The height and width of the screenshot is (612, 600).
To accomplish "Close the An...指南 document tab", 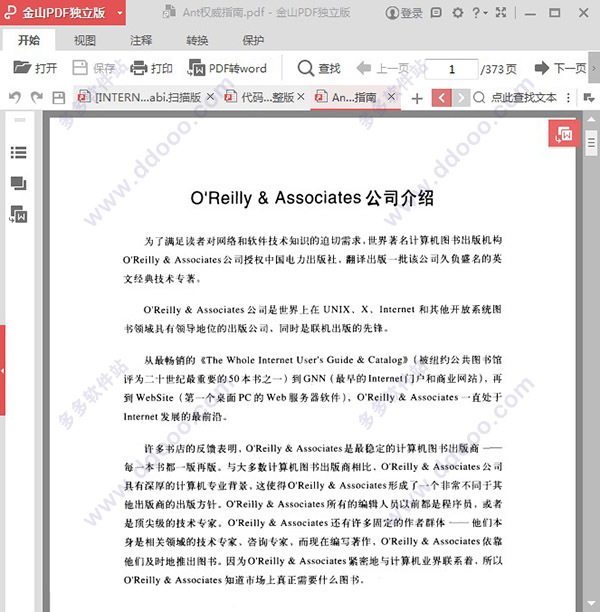I will (x=392, y=96).
